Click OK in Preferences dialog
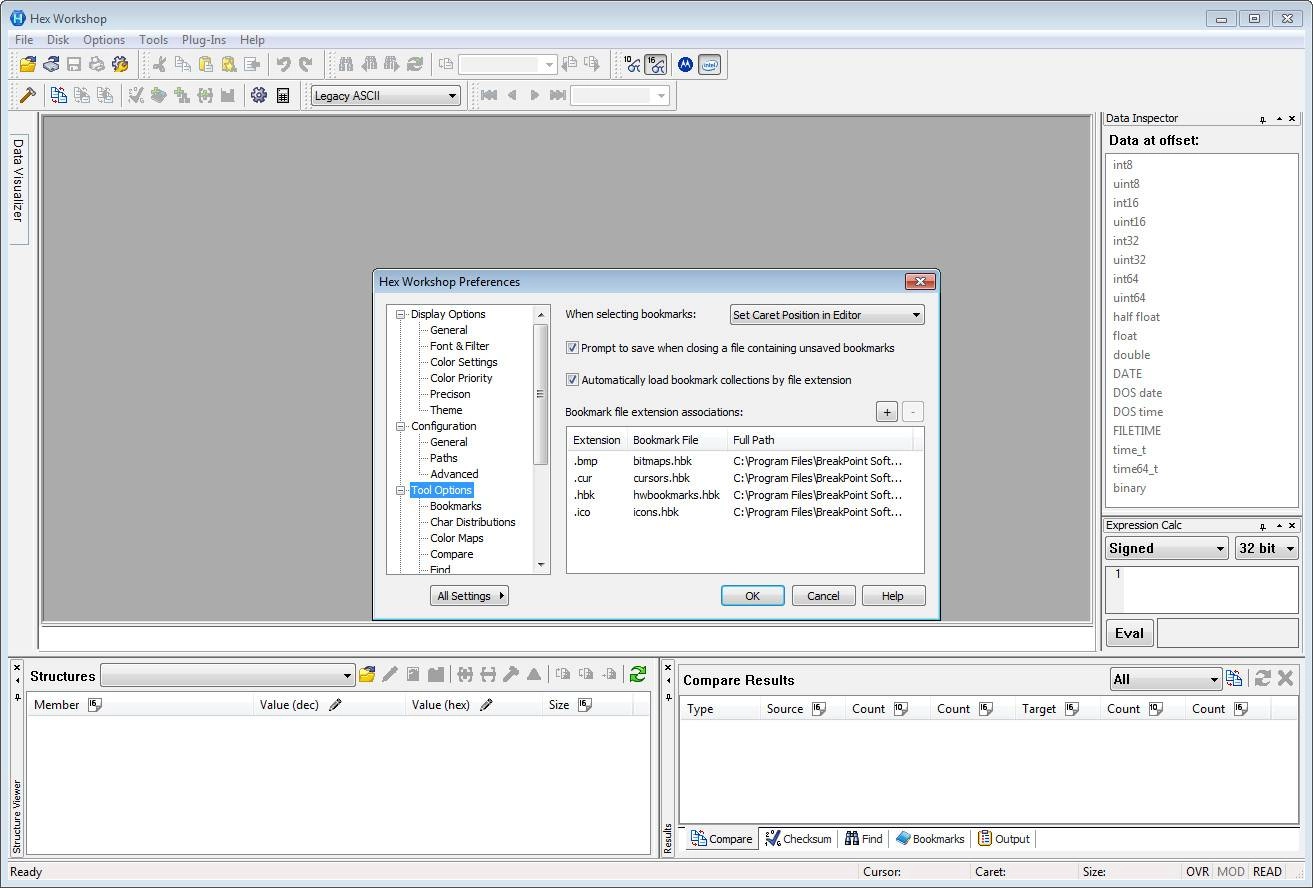The height and width of the screenshot is (888, 1313). pyautogui.click(x=752, y=596)
